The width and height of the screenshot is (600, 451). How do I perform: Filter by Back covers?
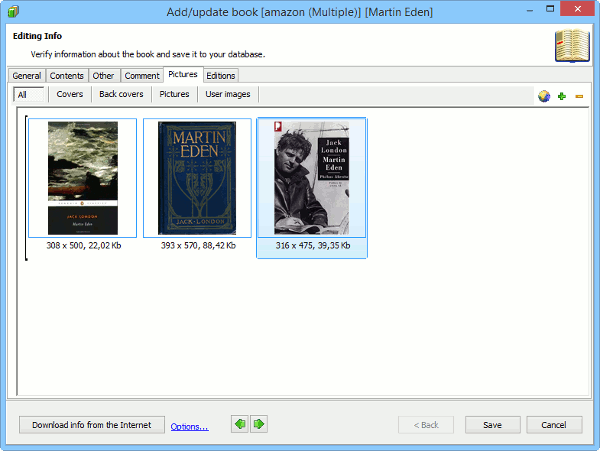[x=121, y=94]
